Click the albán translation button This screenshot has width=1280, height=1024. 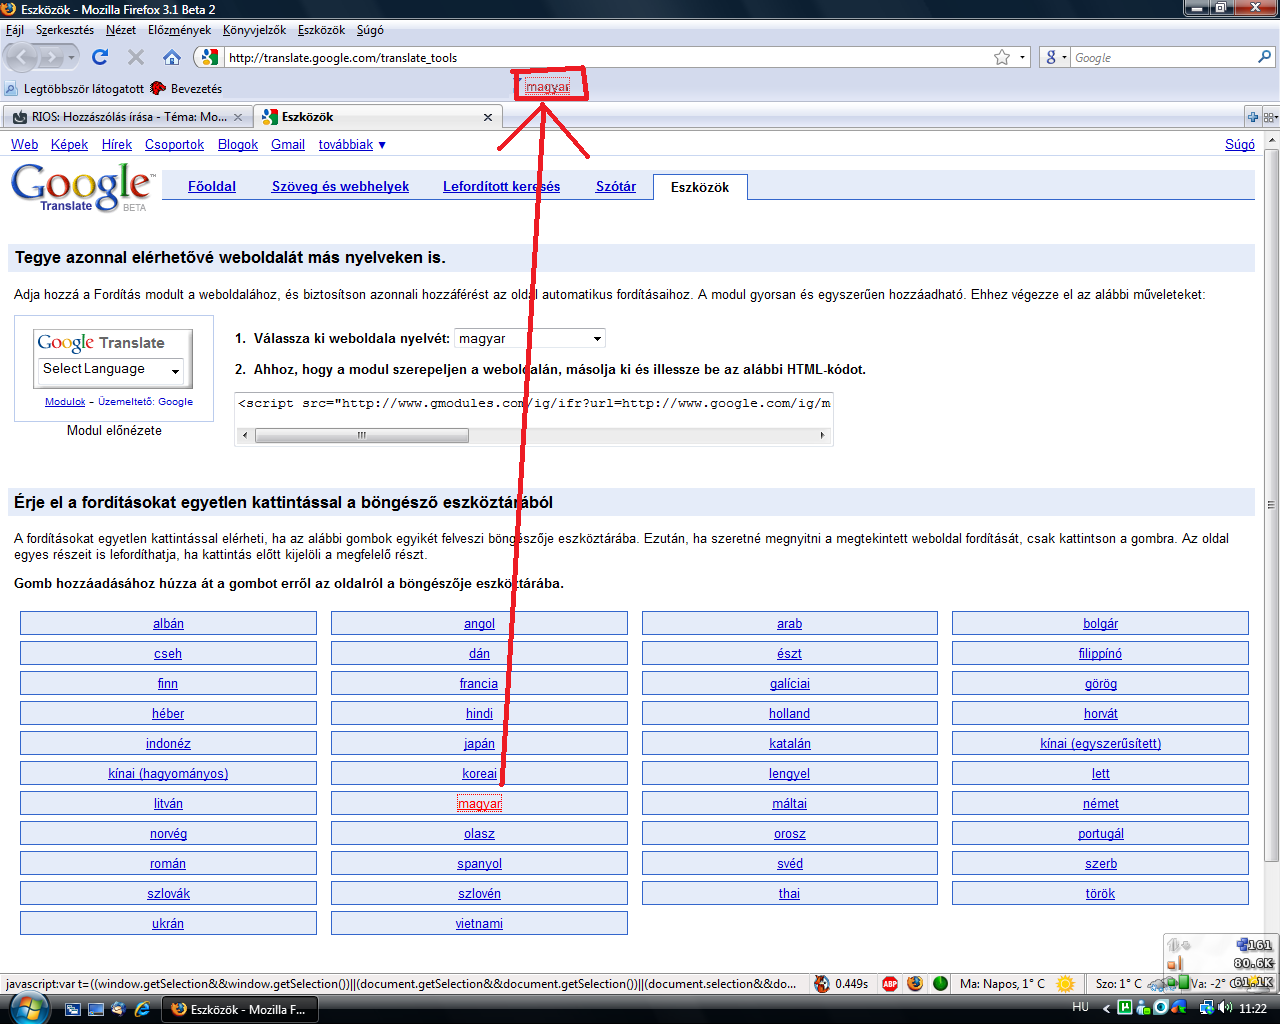pos(168,624)
